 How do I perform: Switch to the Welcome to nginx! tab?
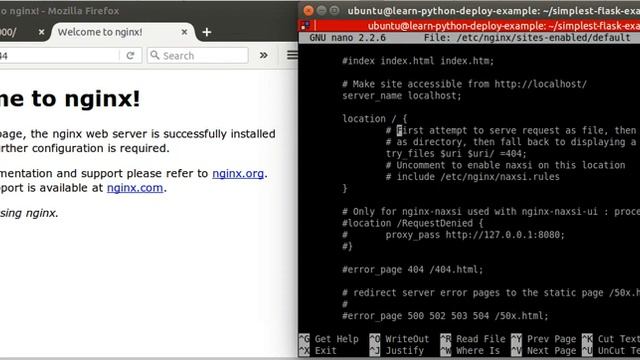coord(100,32)
